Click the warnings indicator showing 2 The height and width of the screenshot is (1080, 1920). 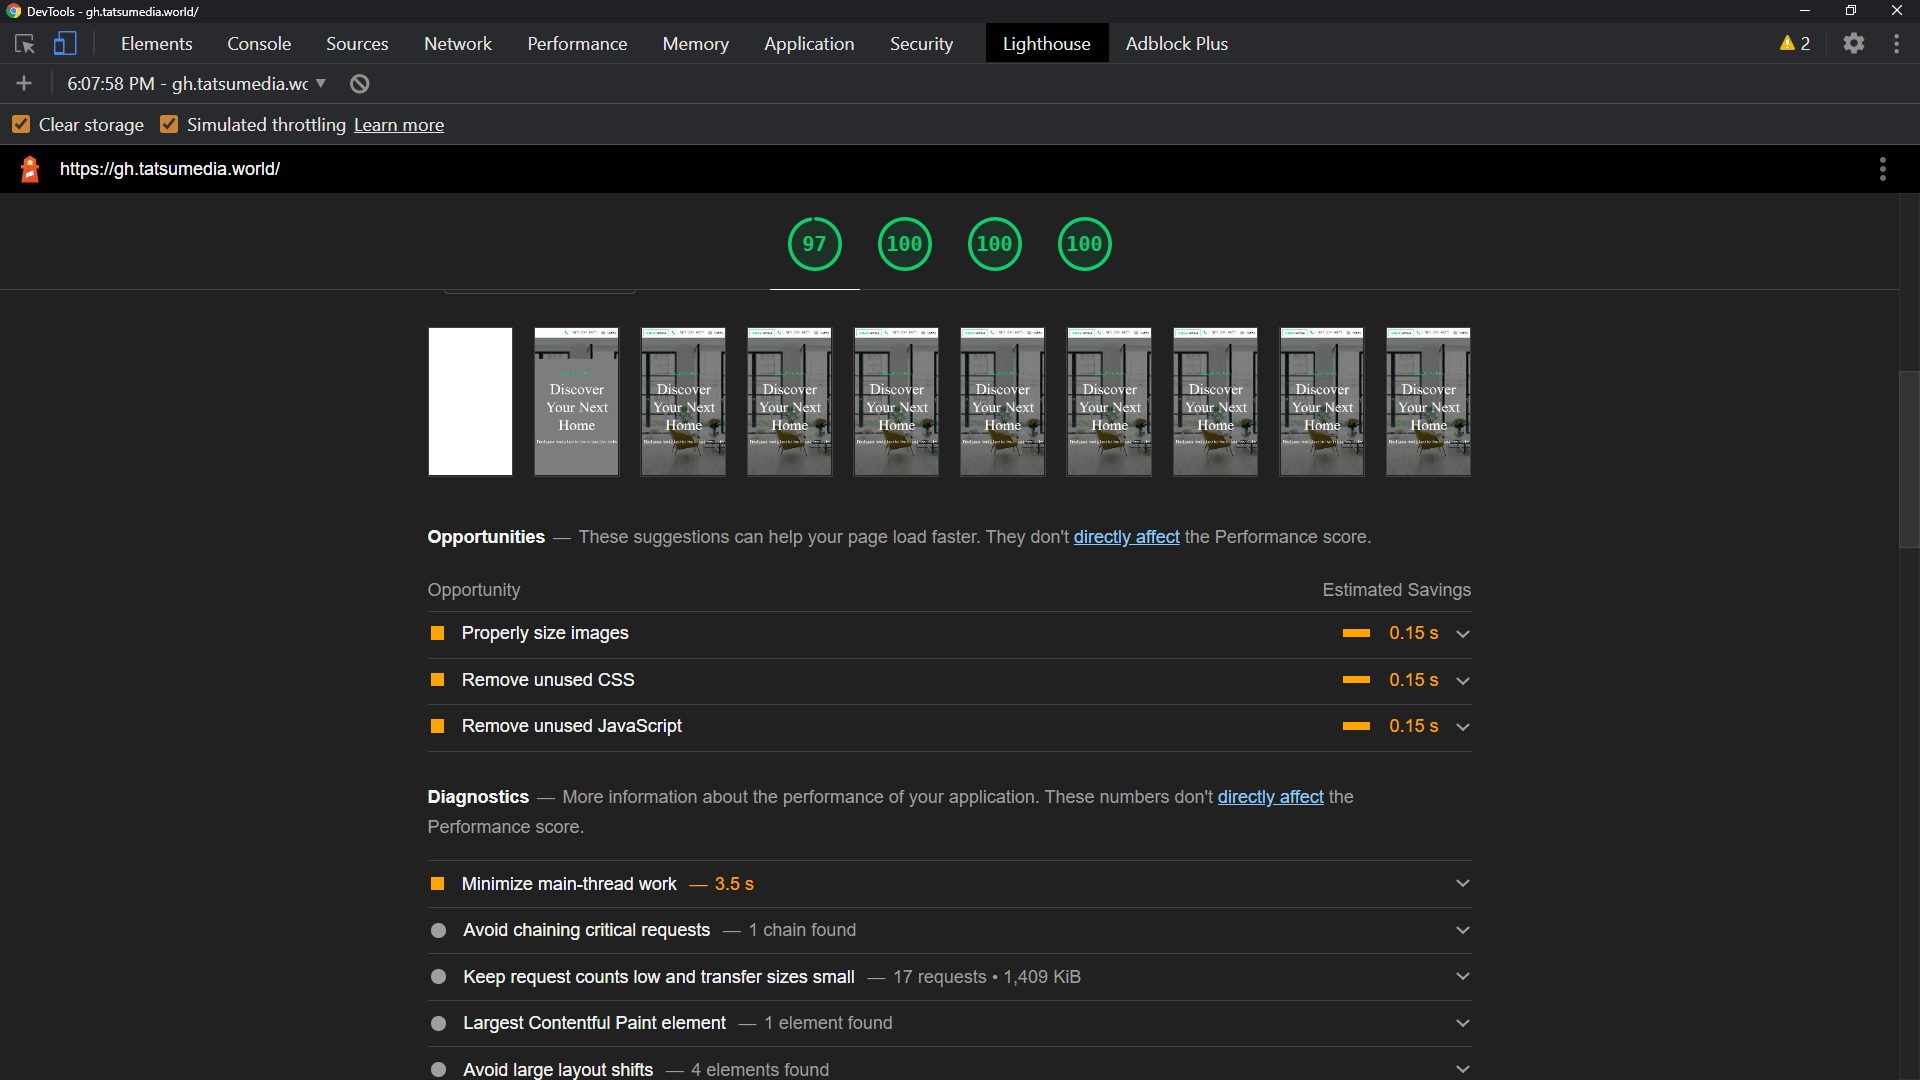point(1795,44)
